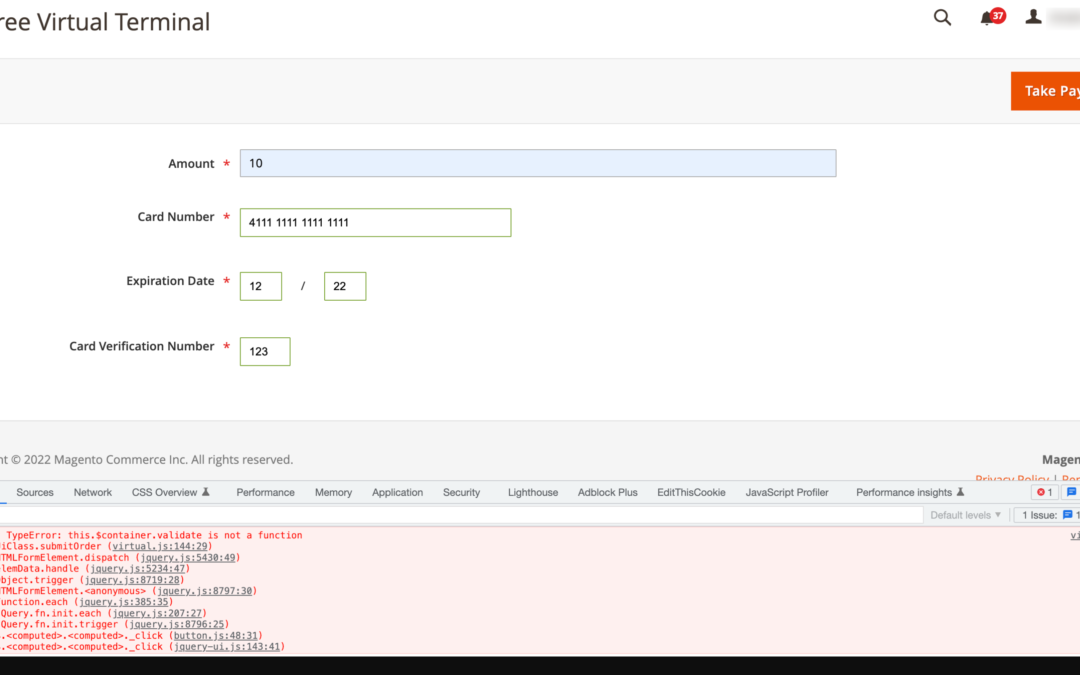Screen dimensions: 1080x675
Task: Open notifications bell with 37 badge
Action: click(x=990, y=17)
